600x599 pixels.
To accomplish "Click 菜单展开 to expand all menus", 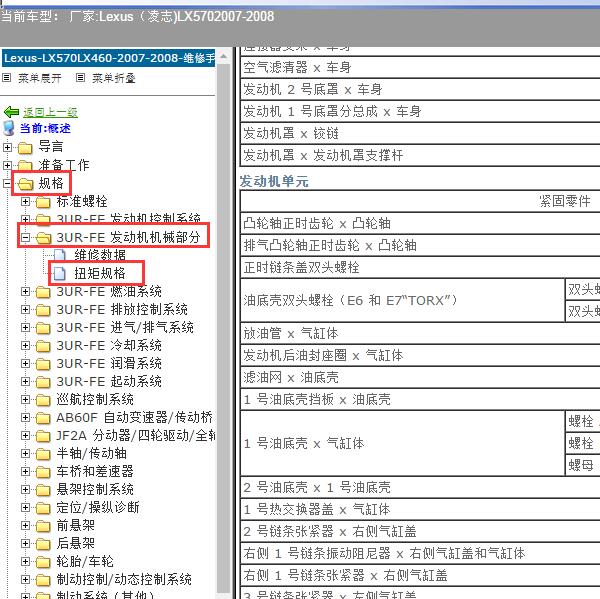I will click(x=39, y=78).
